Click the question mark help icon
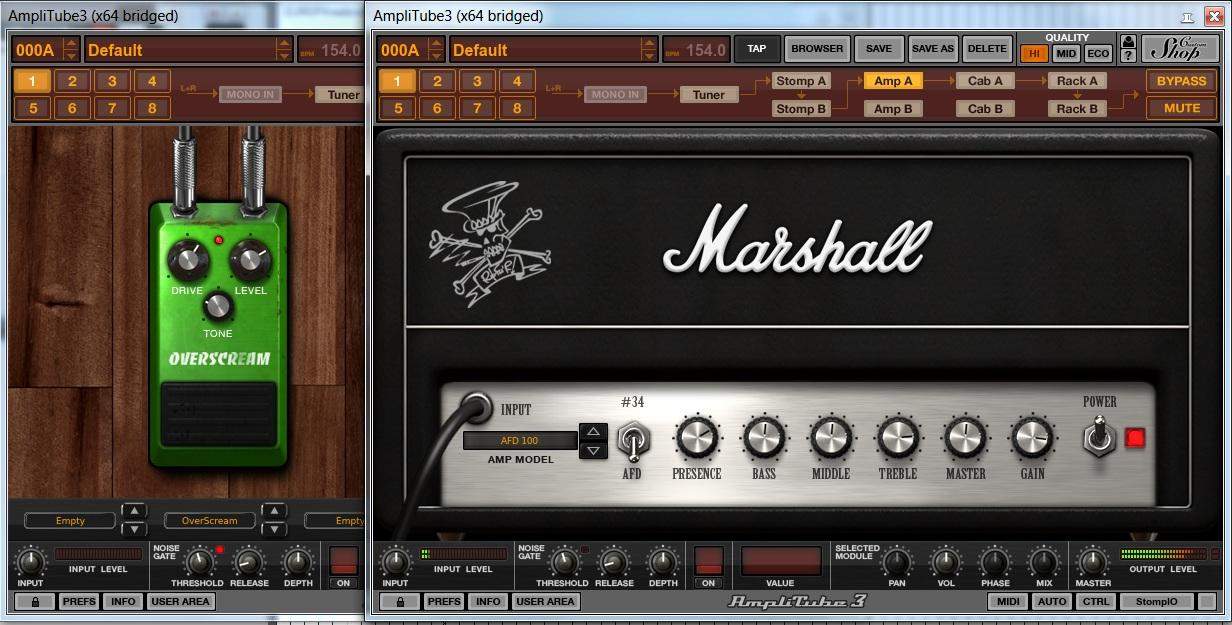Screen dimensions: 1232x625 [x=1129, y=56]
